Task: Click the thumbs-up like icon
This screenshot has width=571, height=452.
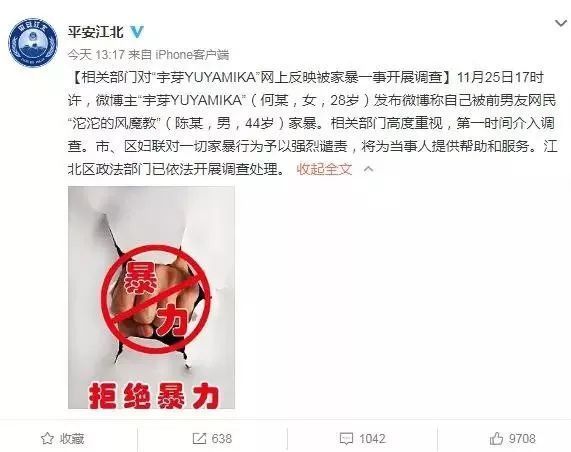Action: coord(496,439)
